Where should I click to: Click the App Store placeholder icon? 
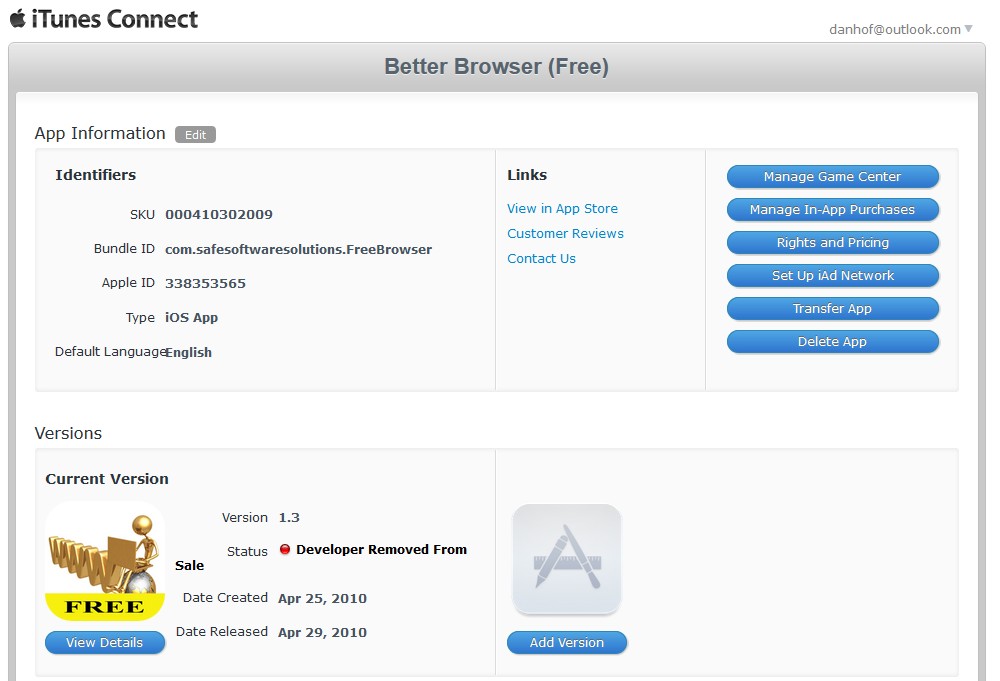[x=566, y=559]
